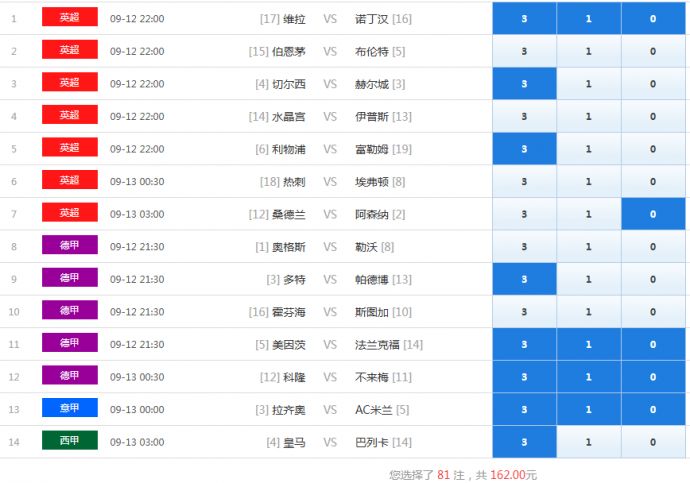The width and height of the screenshot is (690, 483).
Task: Click 西甲 league tag in row 14
Action: click(x=70, y=440)
